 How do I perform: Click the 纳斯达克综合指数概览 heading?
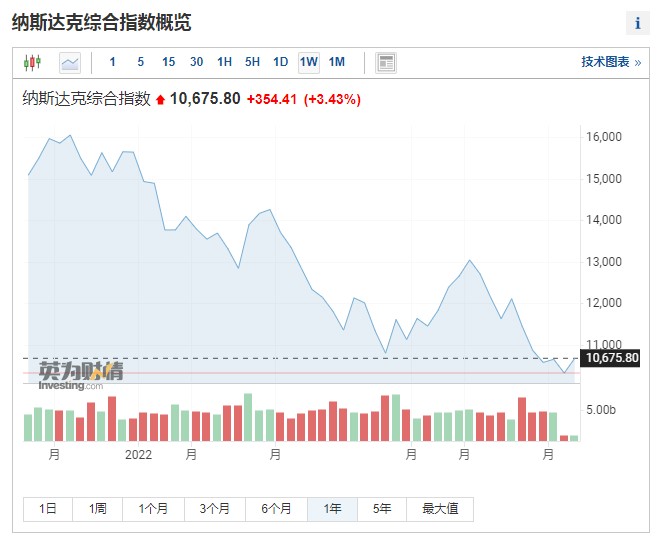click(x=101, y=22)
